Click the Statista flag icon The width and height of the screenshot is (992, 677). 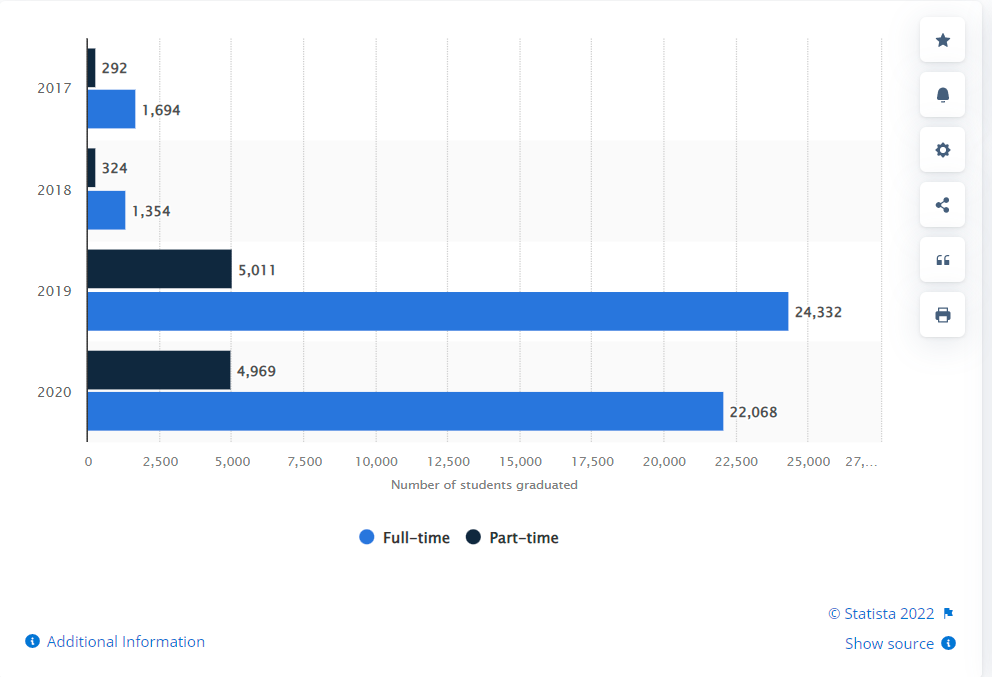point(948,614)
